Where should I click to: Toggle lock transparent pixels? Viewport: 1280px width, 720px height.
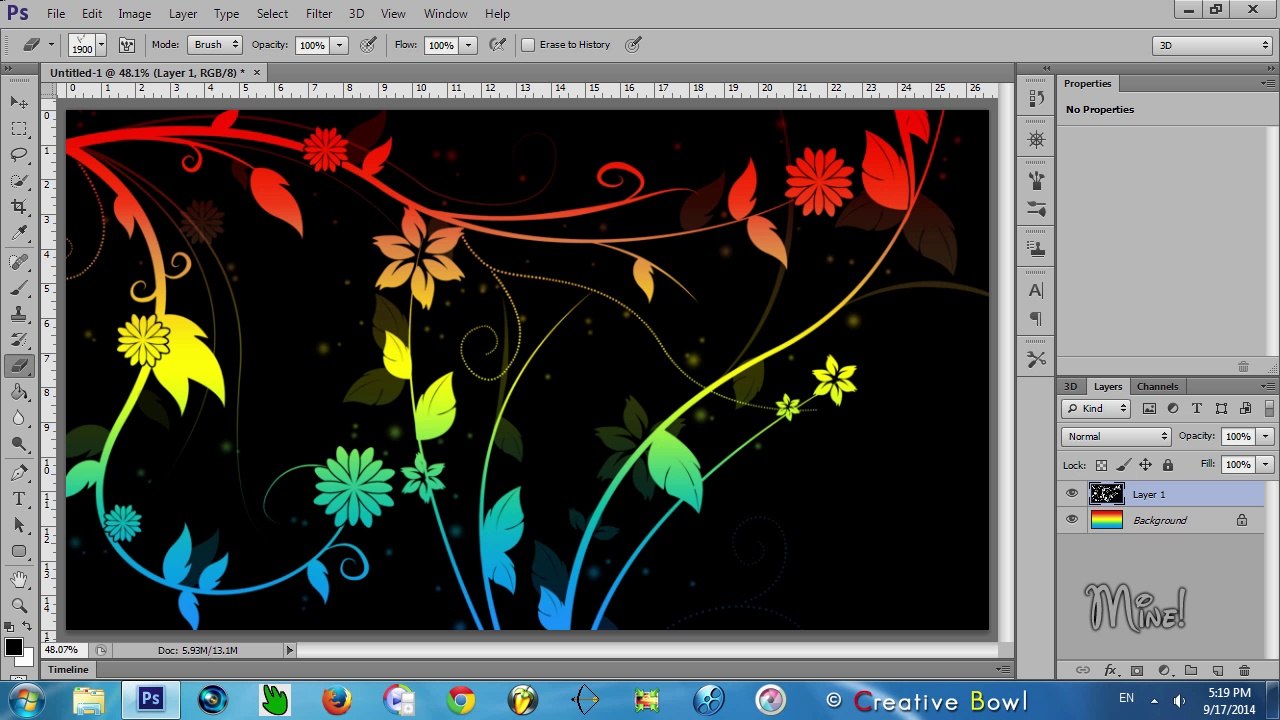pyautogui.click(x=1101, y=465)
